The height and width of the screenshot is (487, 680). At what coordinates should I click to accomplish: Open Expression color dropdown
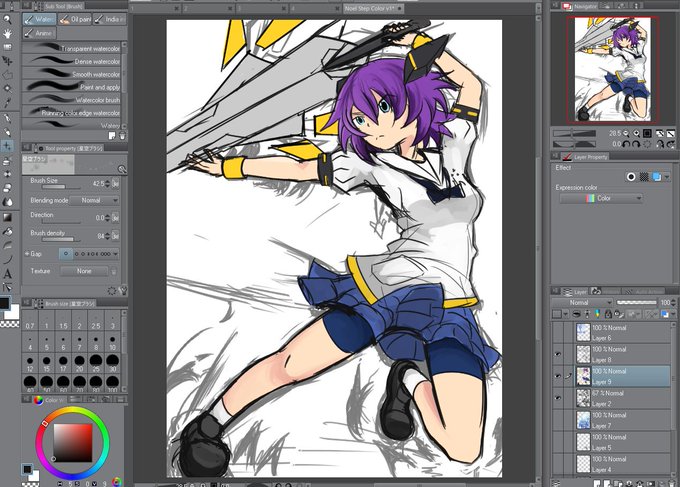(601, 199)
